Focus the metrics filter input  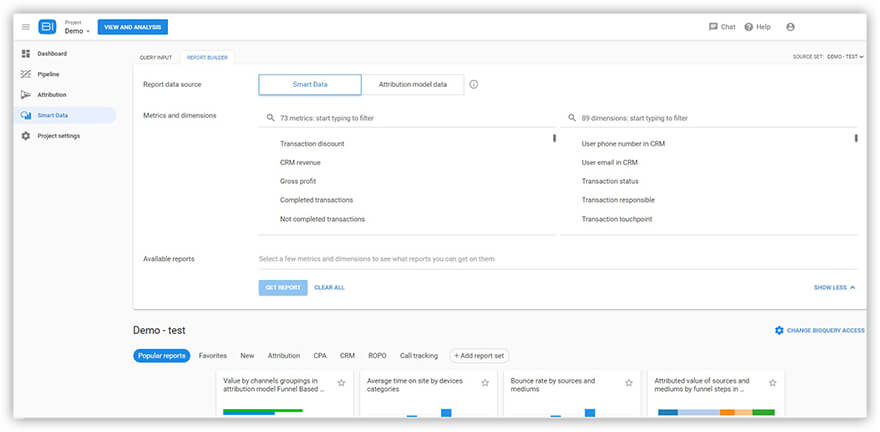click(x=407, y=118)
